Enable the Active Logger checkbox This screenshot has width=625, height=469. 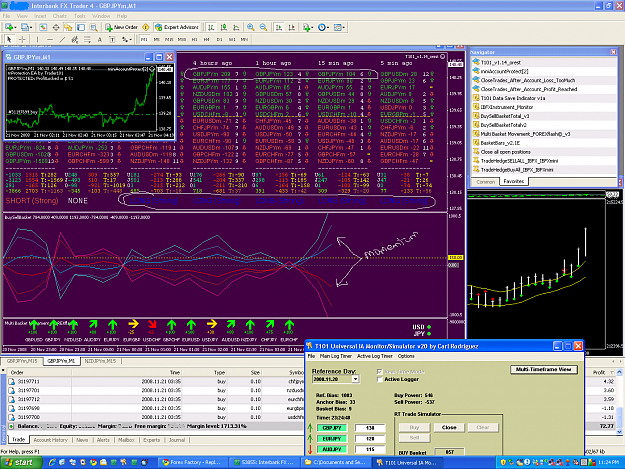379,379
